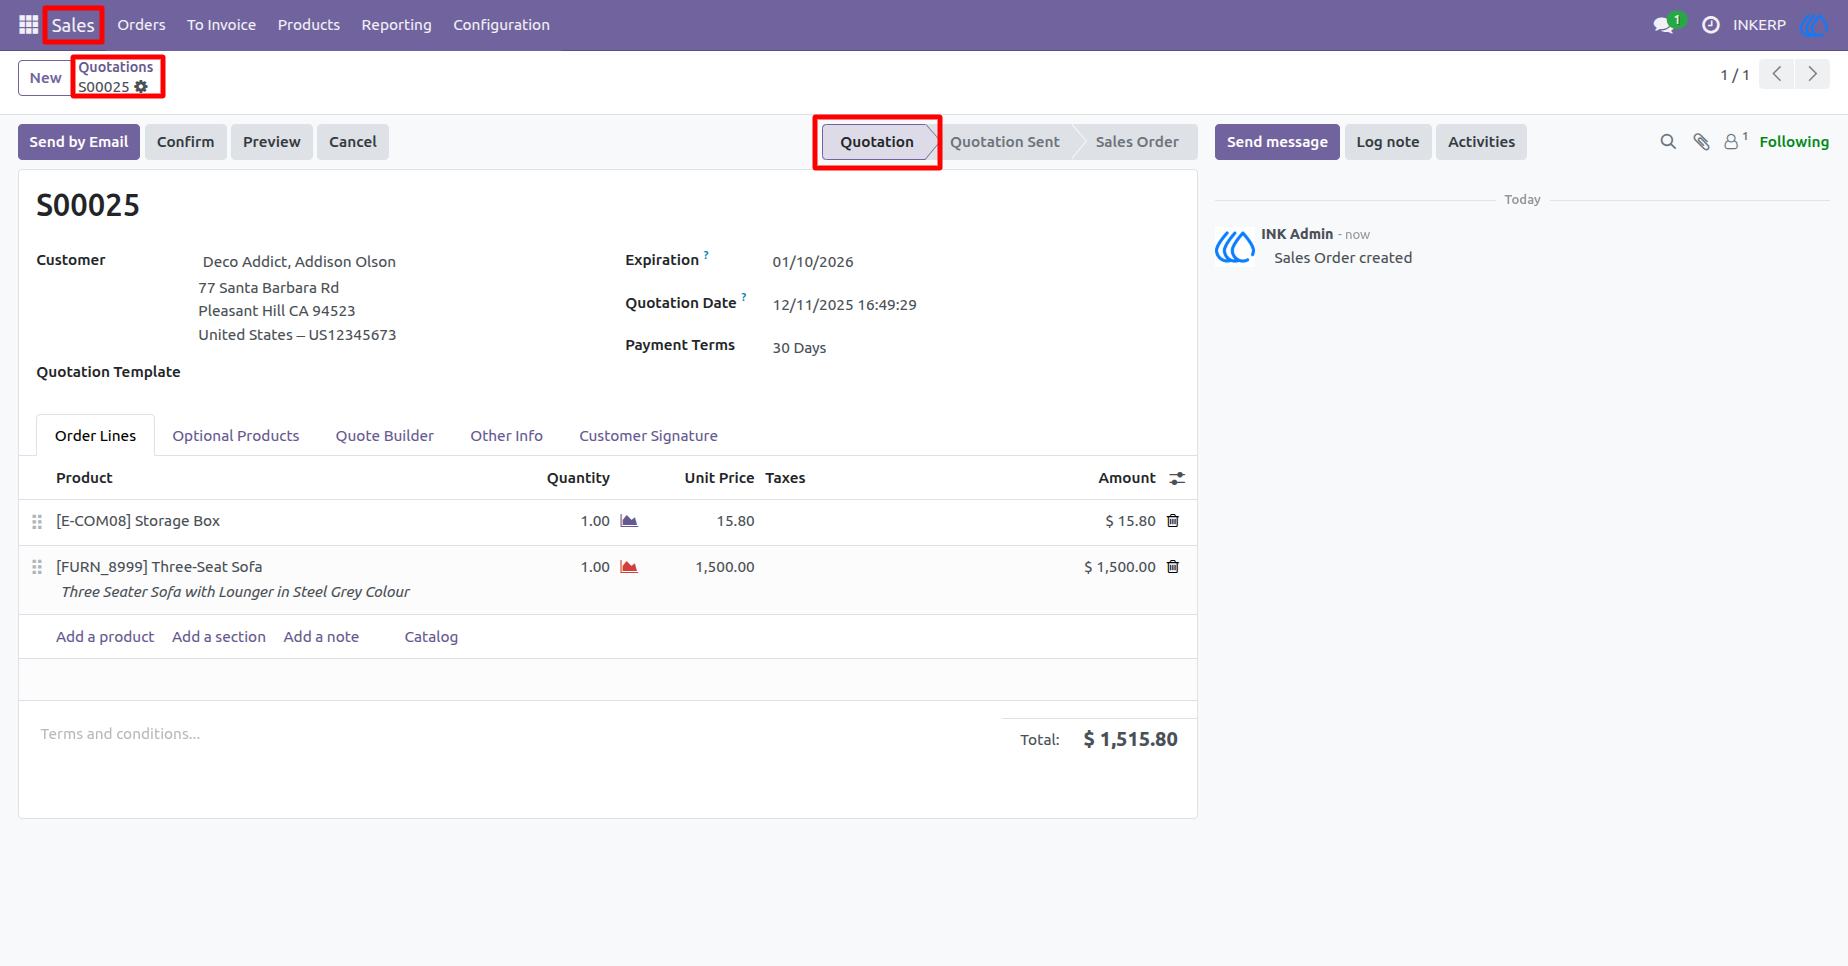The height and width of the screenshot is (966, 1848).
Task: Open the Orders menu
Action: click(141, 25)
